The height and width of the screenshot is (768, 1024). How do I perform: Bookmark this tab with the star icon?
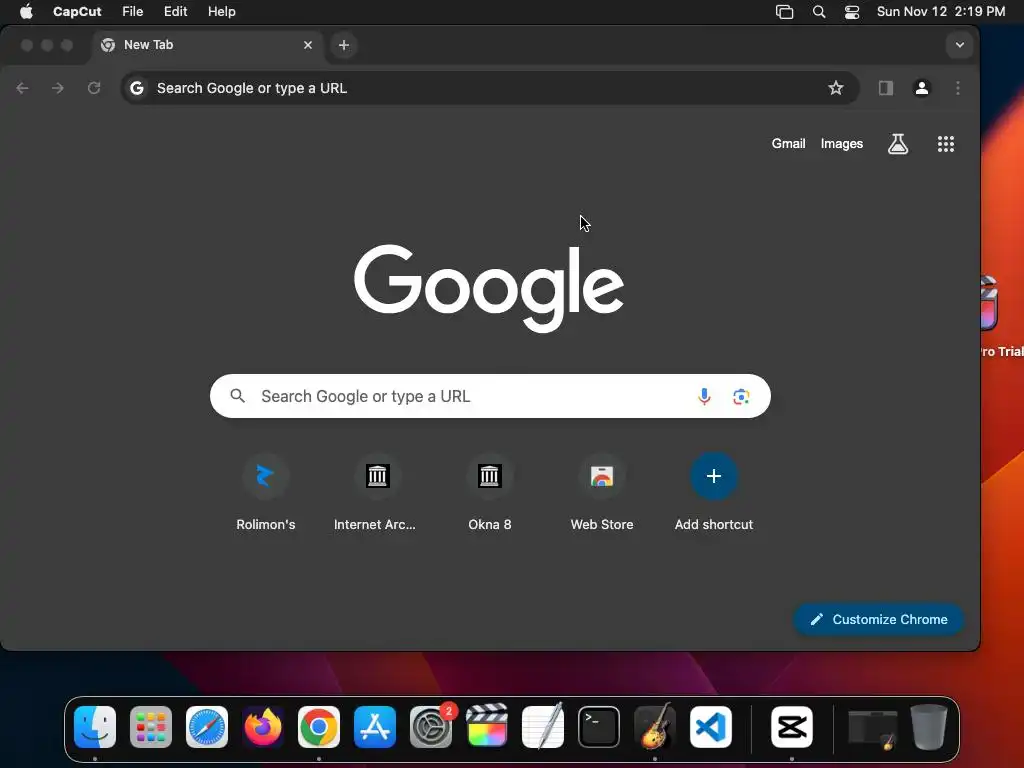click(x=836, y=88)
